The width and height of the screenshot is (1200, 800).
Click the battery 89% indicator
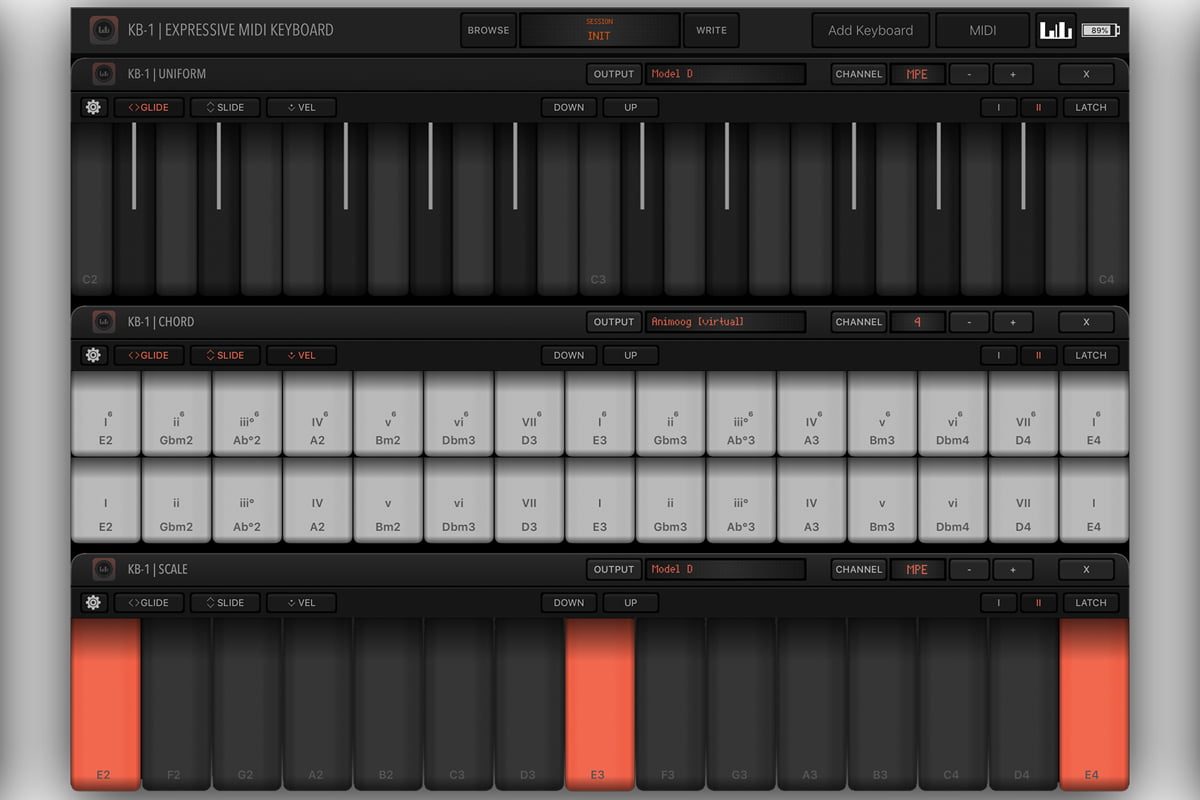click(1101, 31)
